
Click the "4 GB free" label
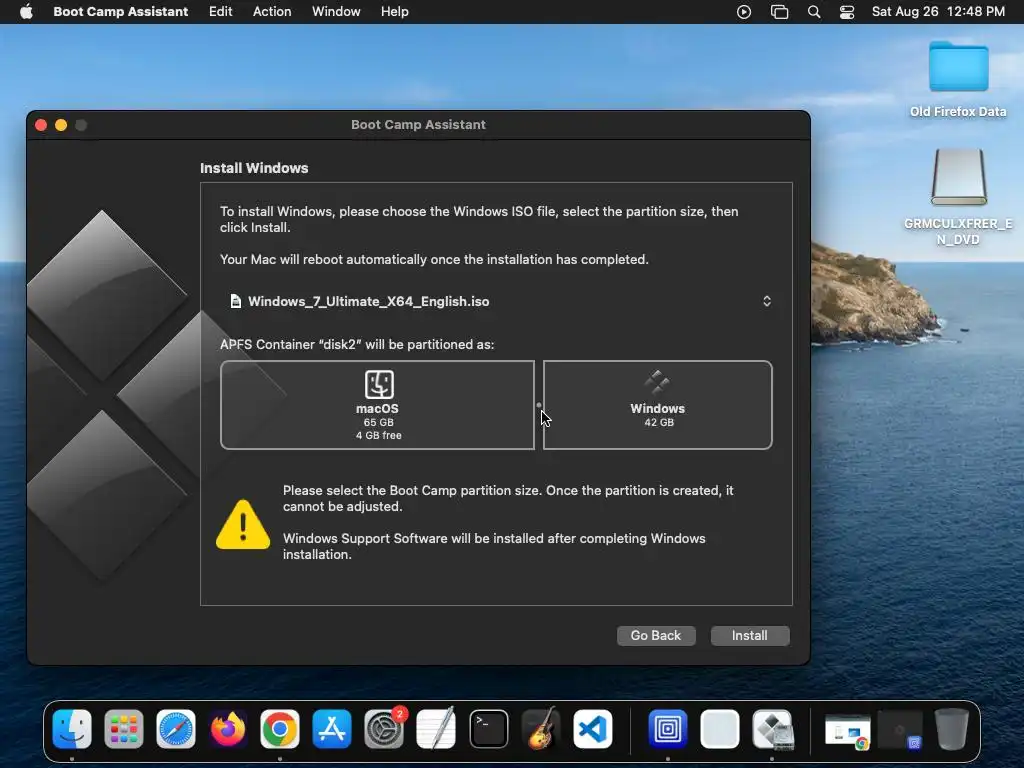(379, 436)
